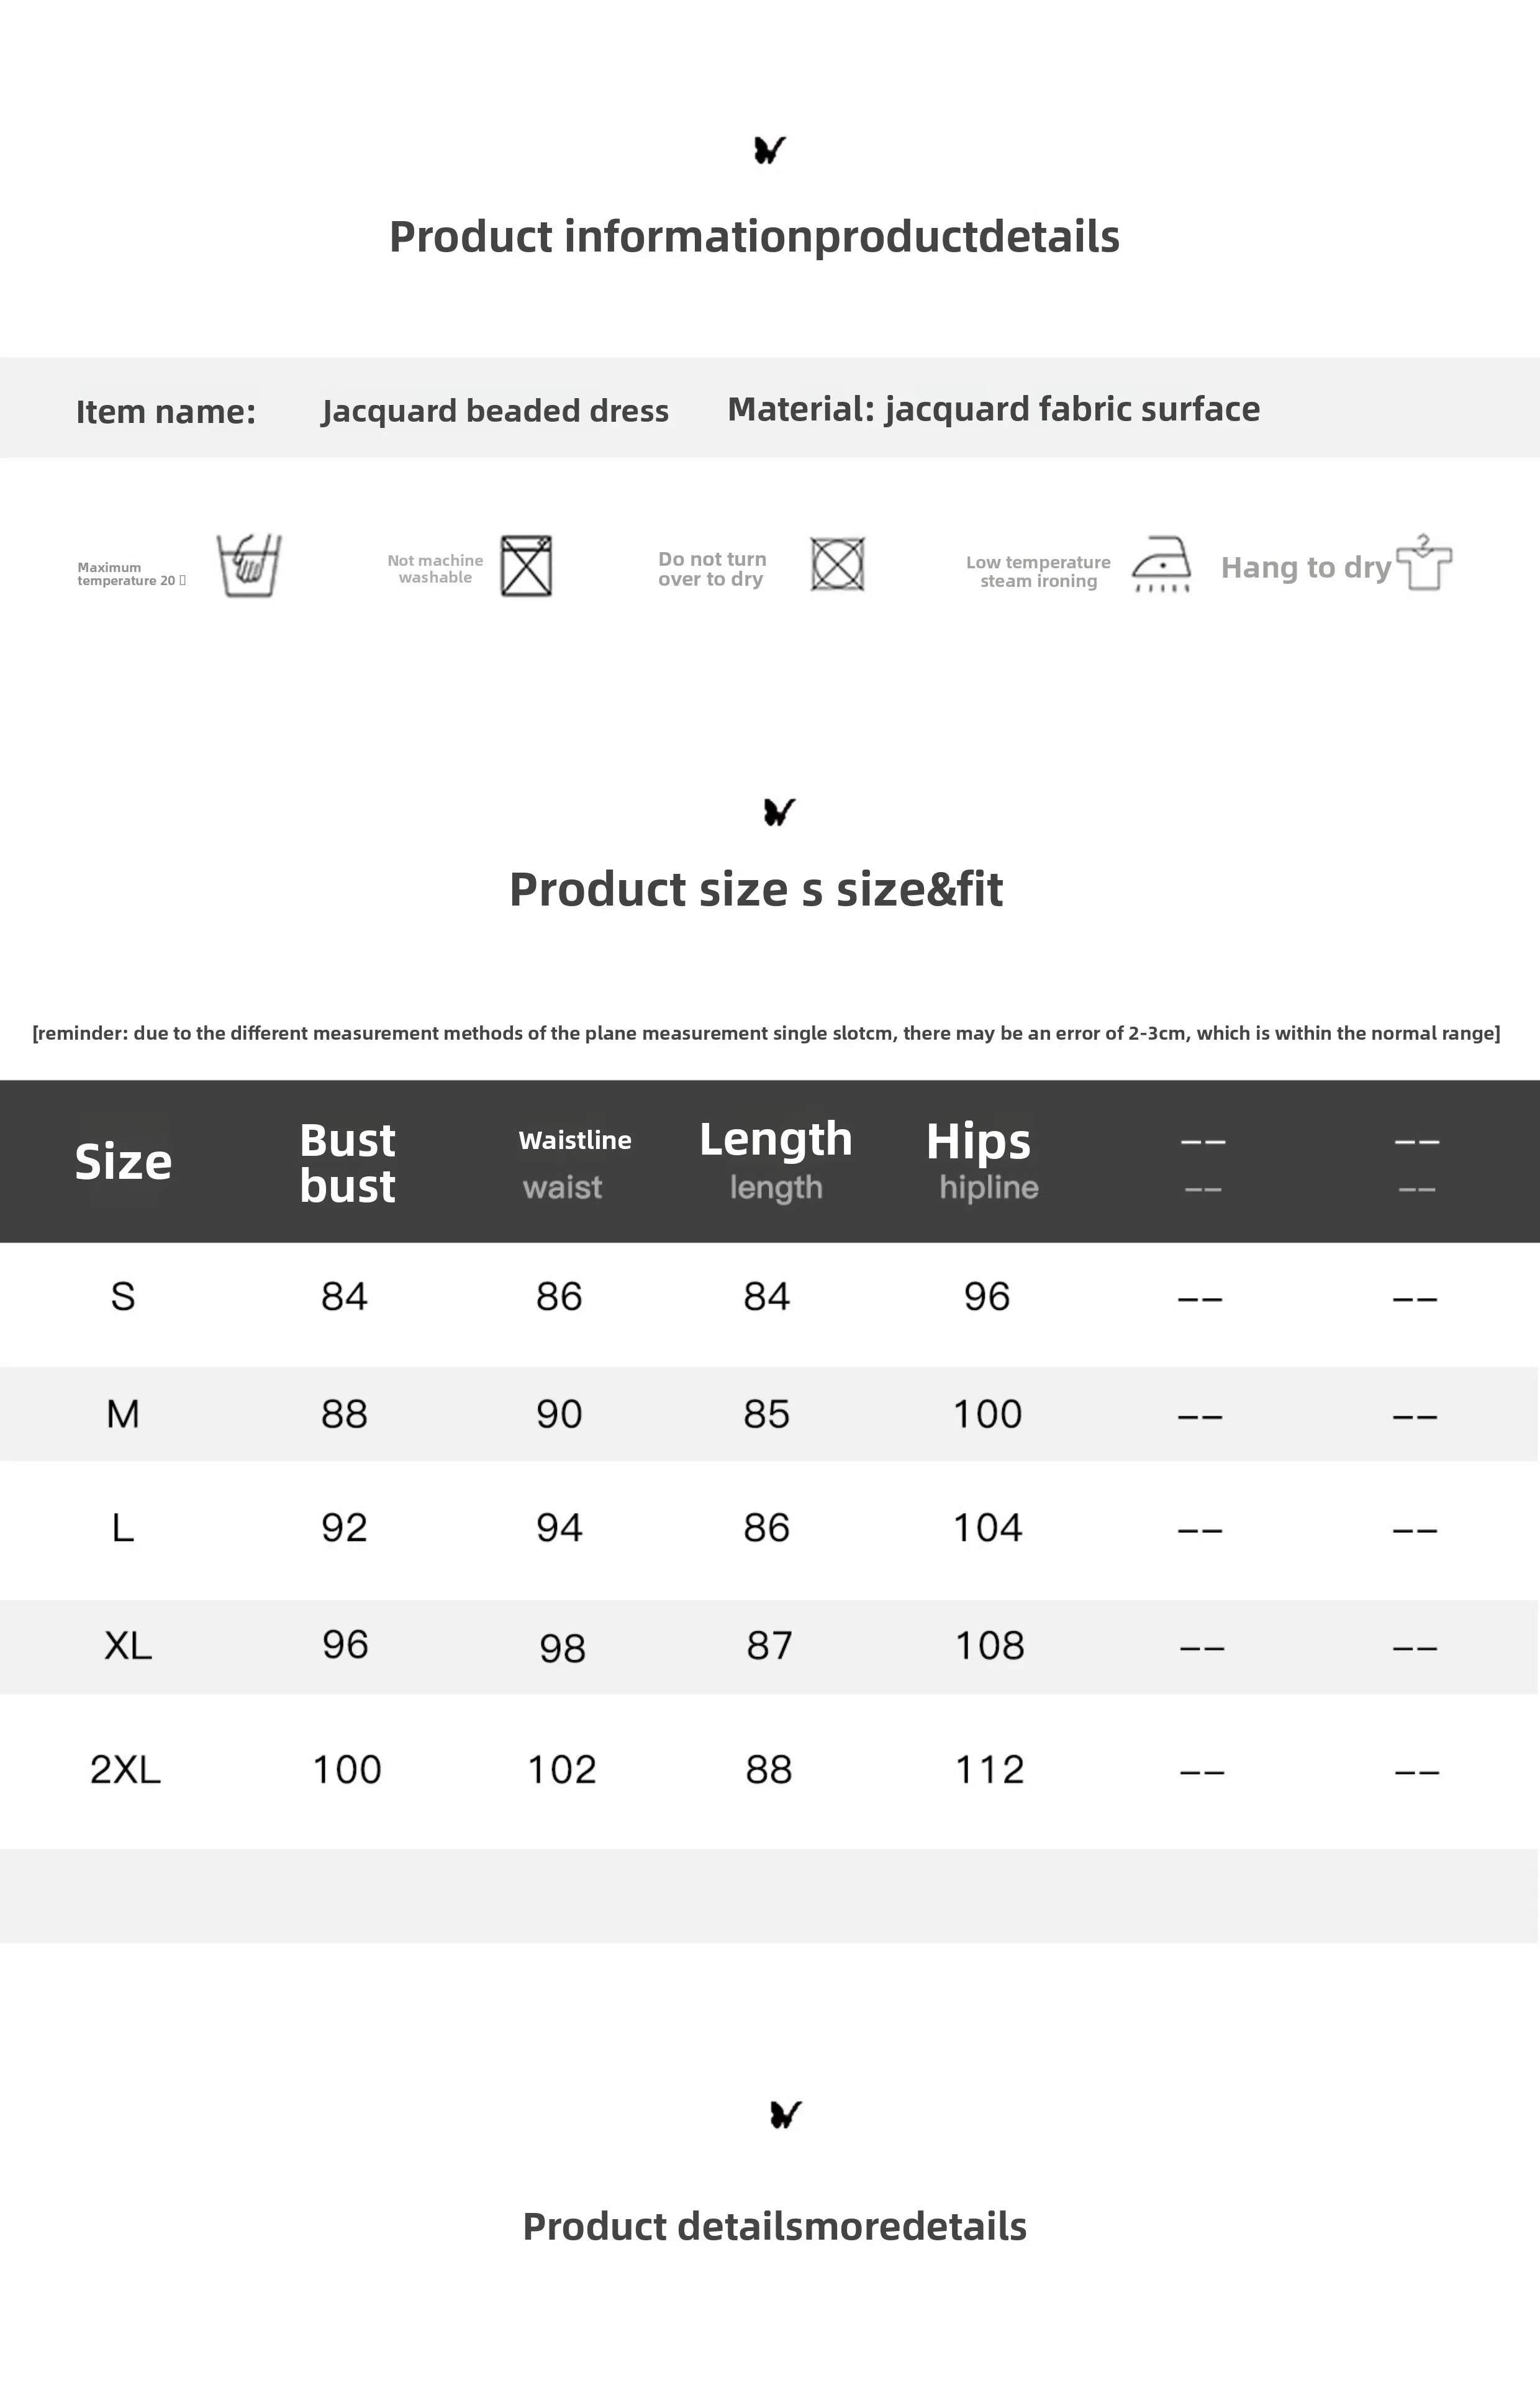The image size is (1540, 2385).
Task: Click the do not tumble dry icon
Action: point(837,564)
